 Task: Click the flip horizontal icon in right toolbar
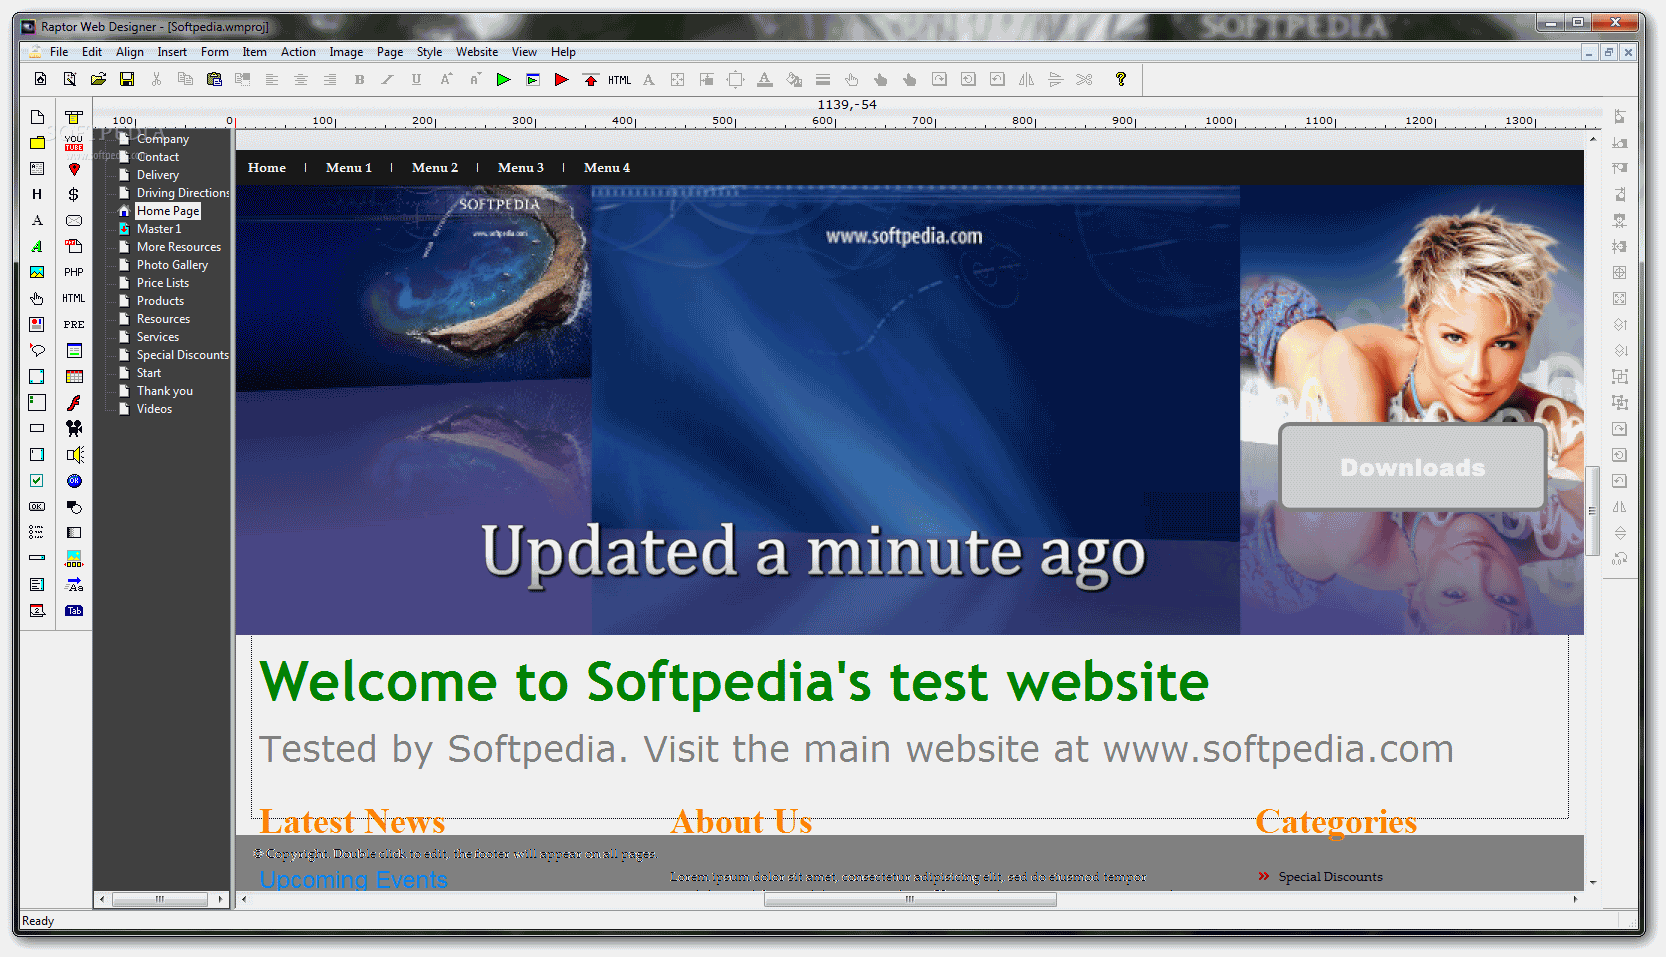1620,507
